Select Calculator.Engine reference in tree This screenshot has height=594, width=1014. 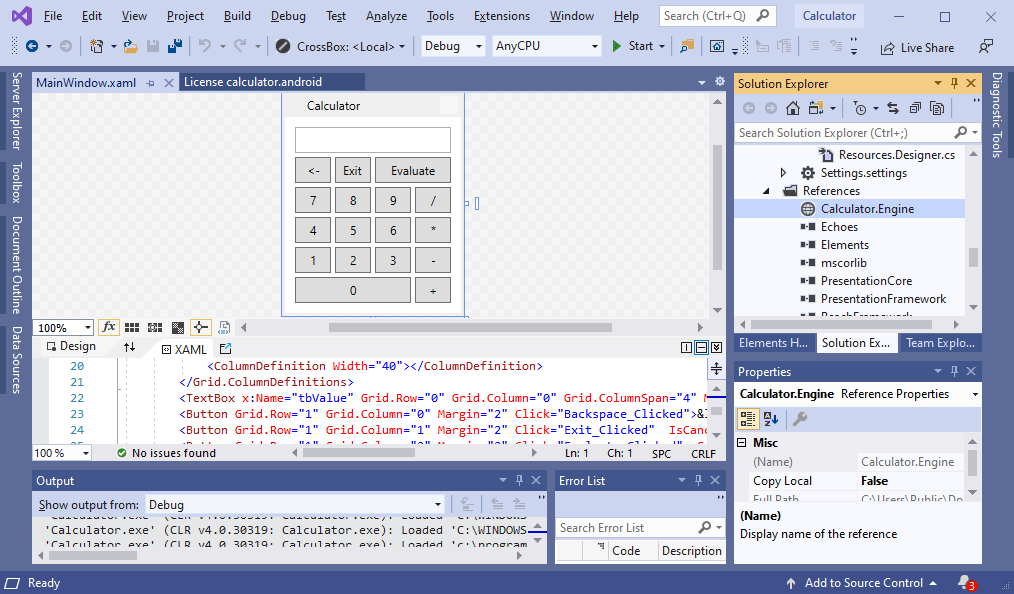[x=867, y=209]
